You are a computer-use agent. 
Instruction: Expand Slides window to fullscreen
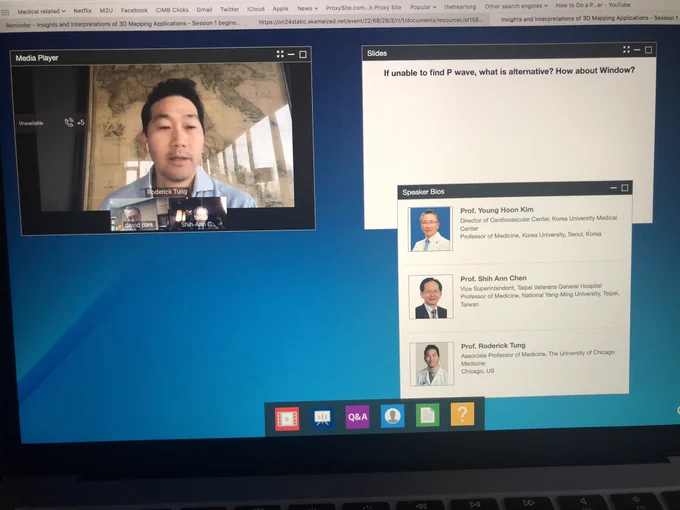coord(626,49)
